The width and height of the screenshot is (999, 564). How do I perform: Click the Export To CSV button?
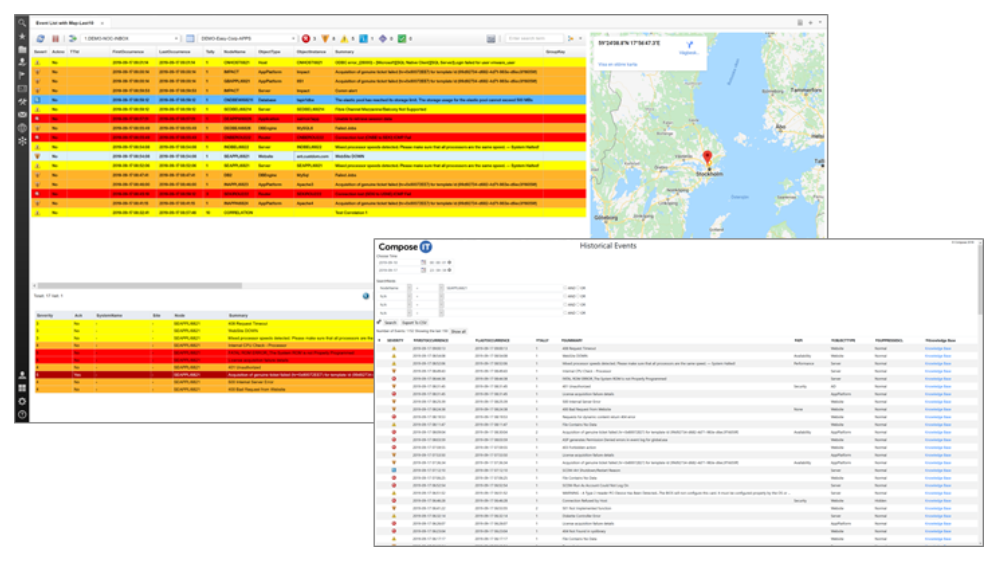(416, 323)
